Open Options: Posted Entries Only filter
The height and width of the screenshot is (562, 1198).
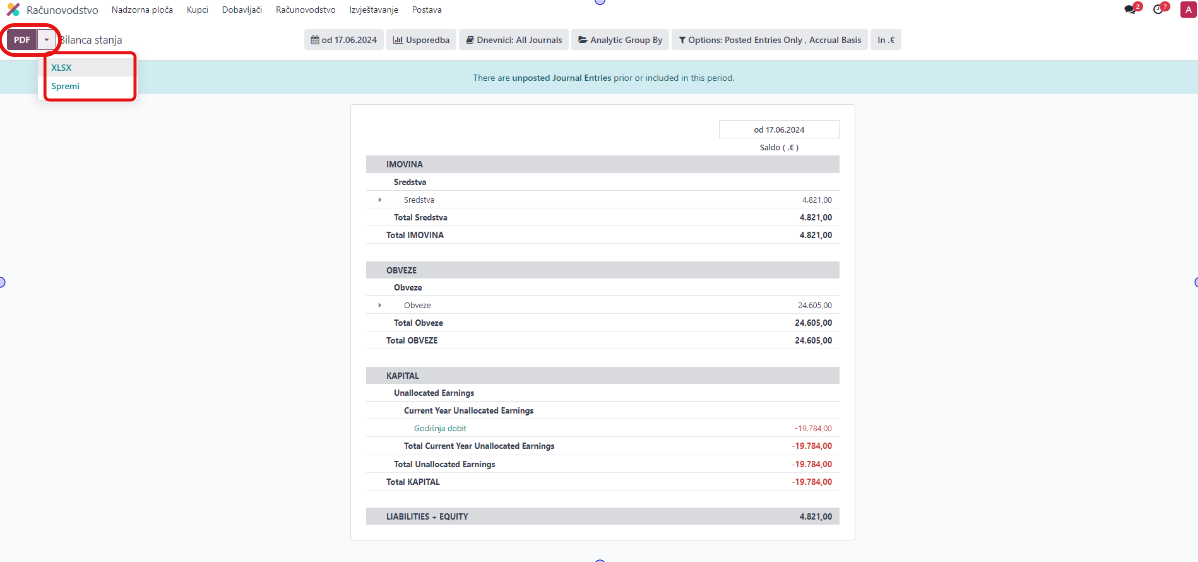point(769,41)
